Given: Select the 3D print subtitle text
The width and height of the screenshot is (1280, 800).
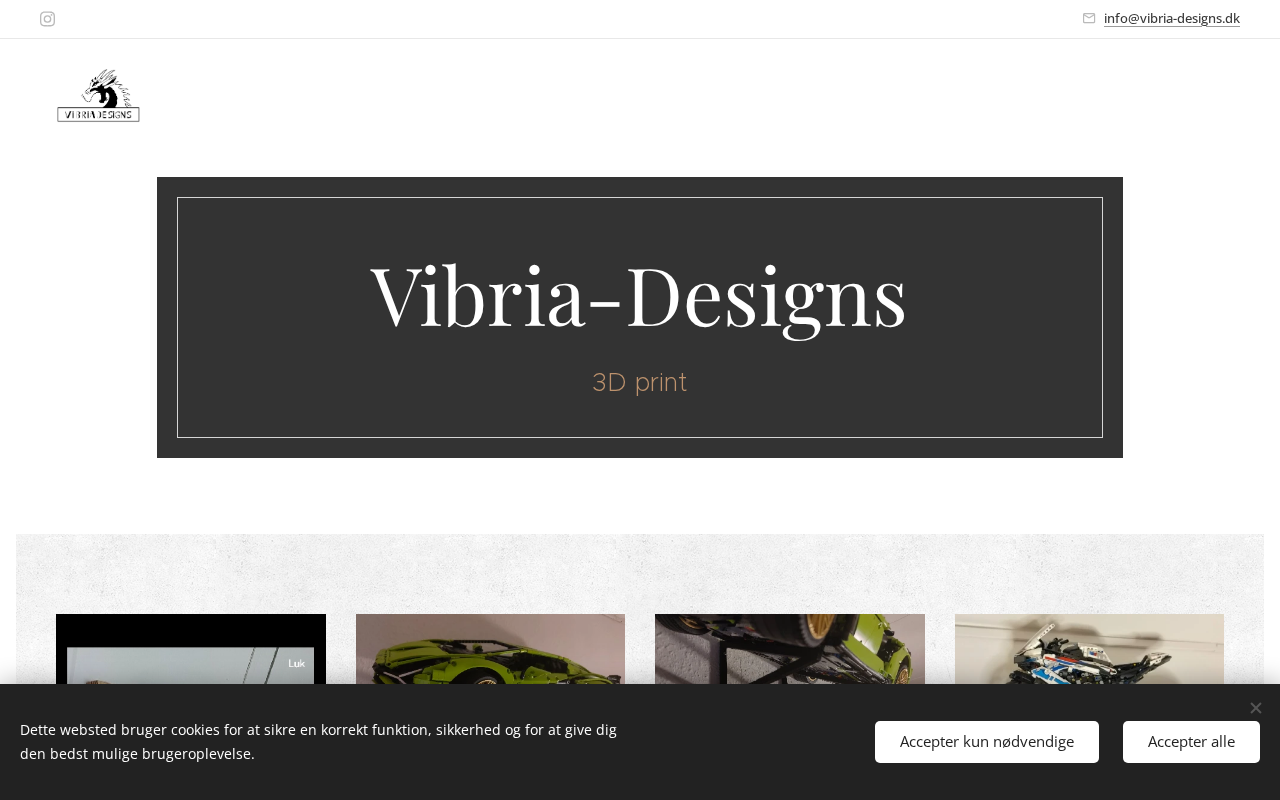Looking at the screenshot, I should tap(640, 382).
